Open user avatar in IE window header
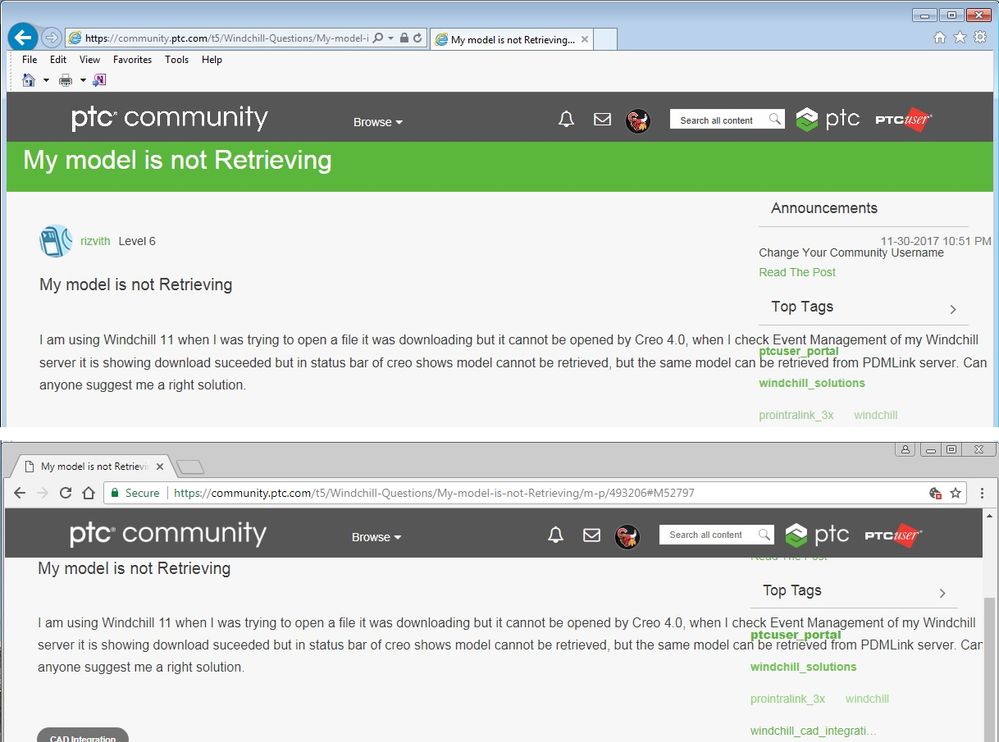 [x=638, y=120]
